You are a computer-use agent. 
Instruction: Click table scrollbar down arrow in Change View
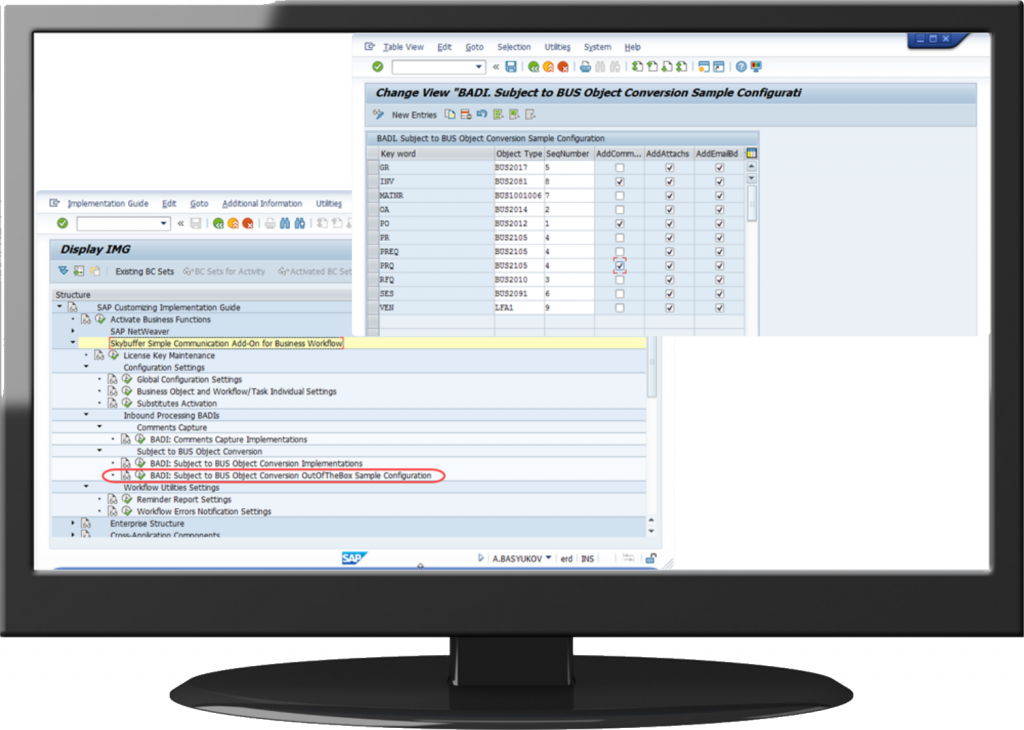click(x=752, y=178)
